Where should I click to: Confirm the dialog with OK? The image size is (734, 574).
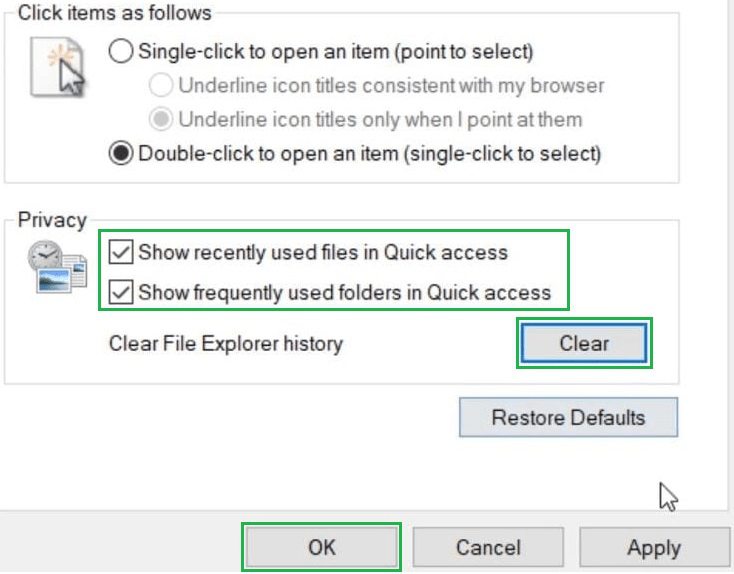point(321,548)
